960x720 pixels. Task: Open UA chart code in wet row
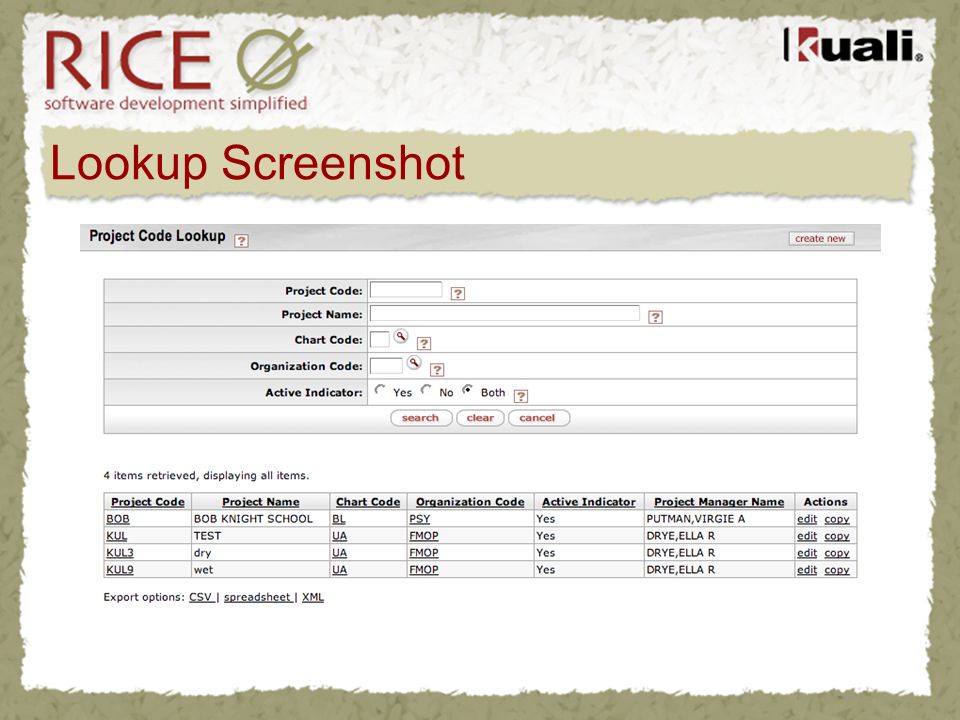[340, 570]
